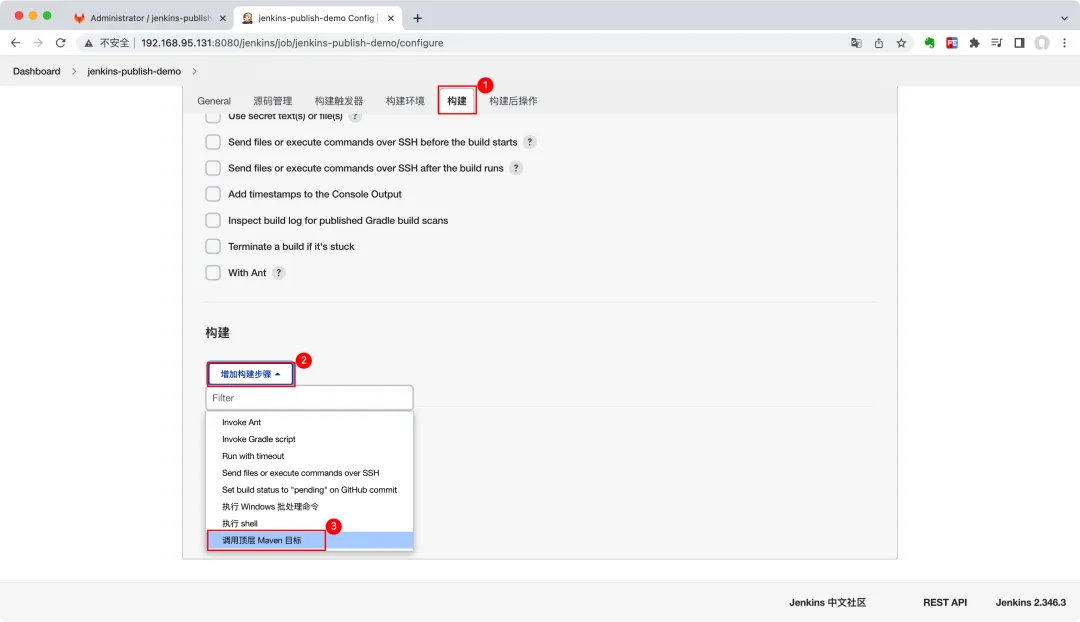Close the Administrator GitLab tab
Image resolution: width=1080 pixels, height=622 pixels.
tap(222, 19)
